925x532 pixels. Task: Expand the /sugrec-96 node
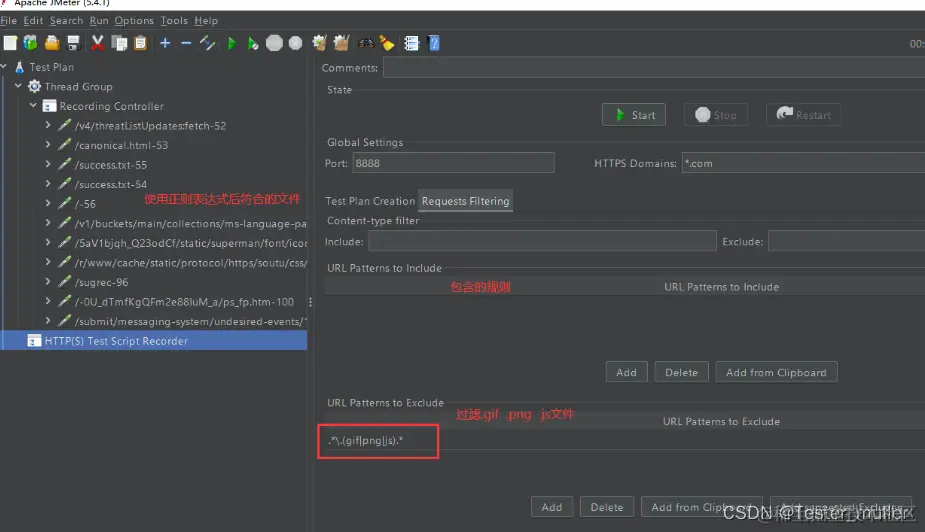pos(48,281)
